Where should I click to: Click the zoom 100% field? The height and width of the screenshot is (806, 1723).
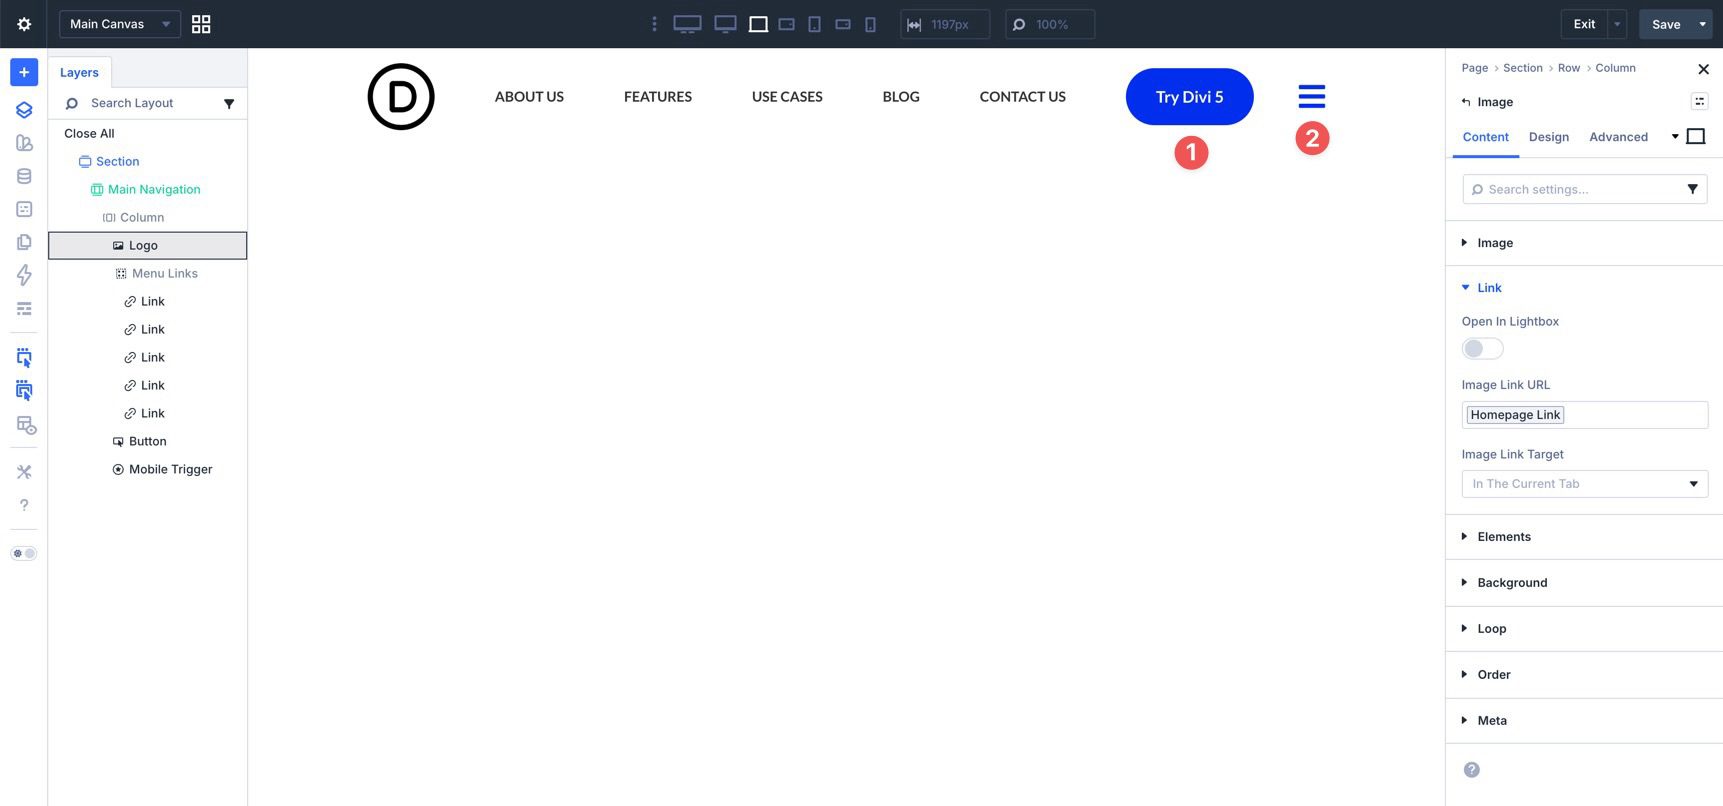[x=1050, y=24]
